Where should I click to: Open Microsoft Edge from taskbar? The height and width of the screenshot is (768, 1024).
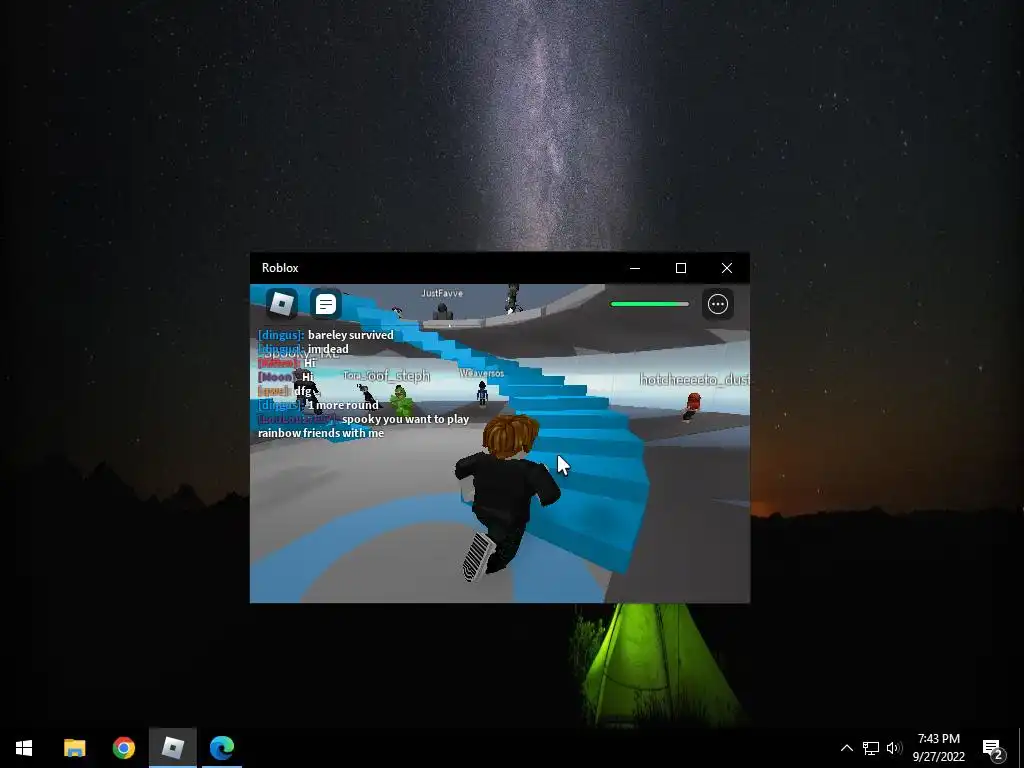222,748
